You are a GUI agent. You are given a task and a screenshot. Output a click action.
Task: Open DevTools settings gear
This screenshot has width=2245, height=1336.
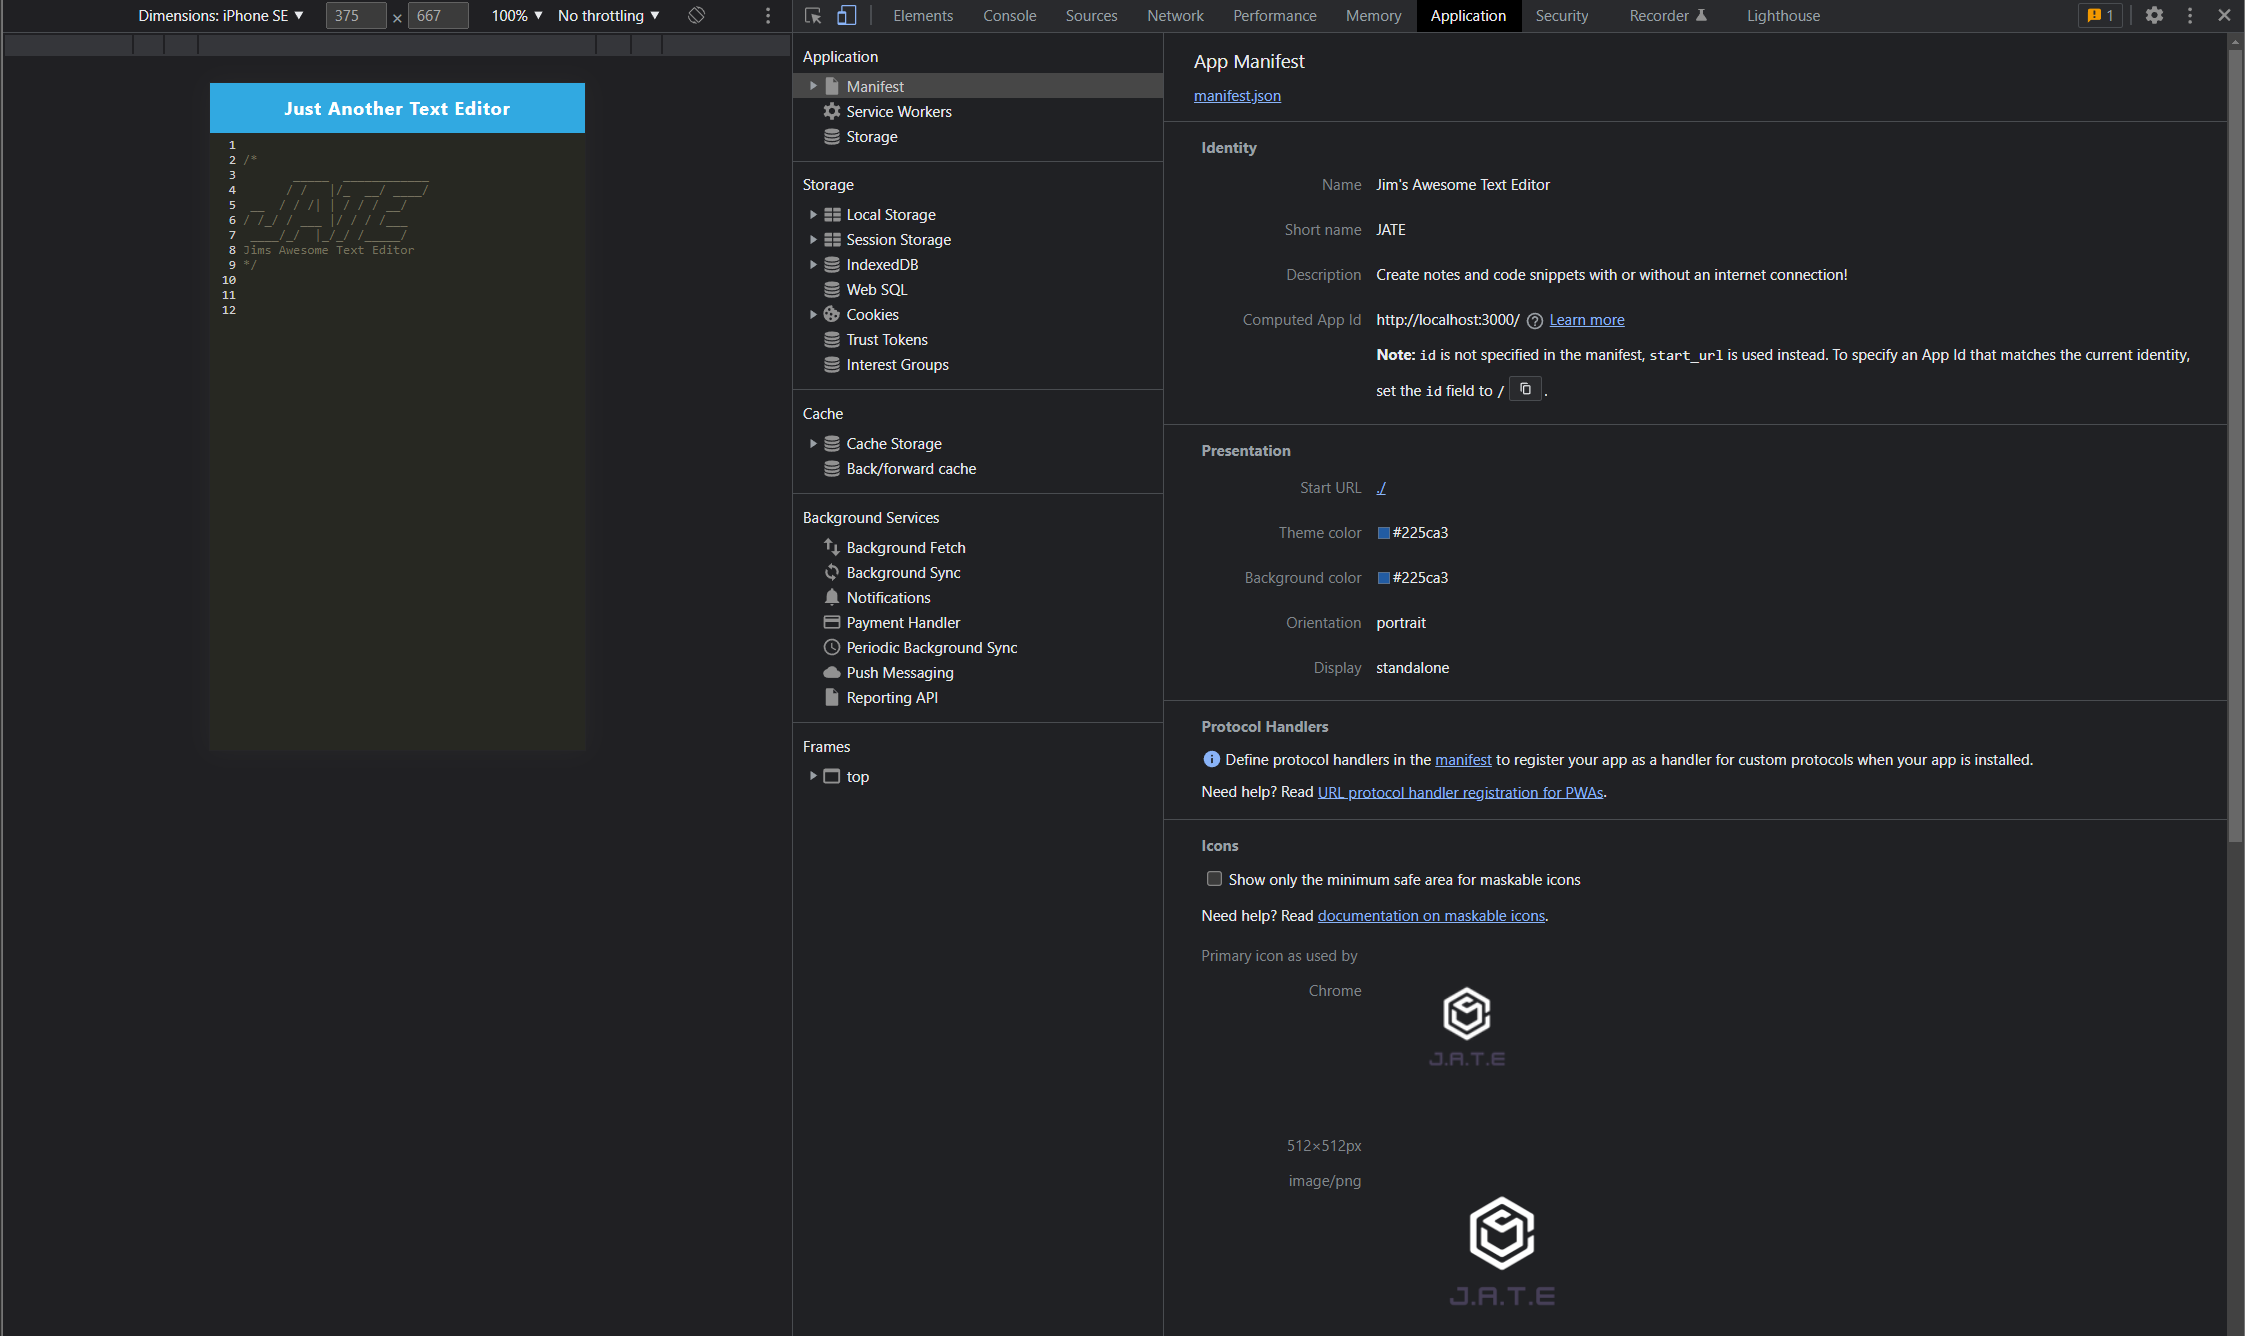2155,16
